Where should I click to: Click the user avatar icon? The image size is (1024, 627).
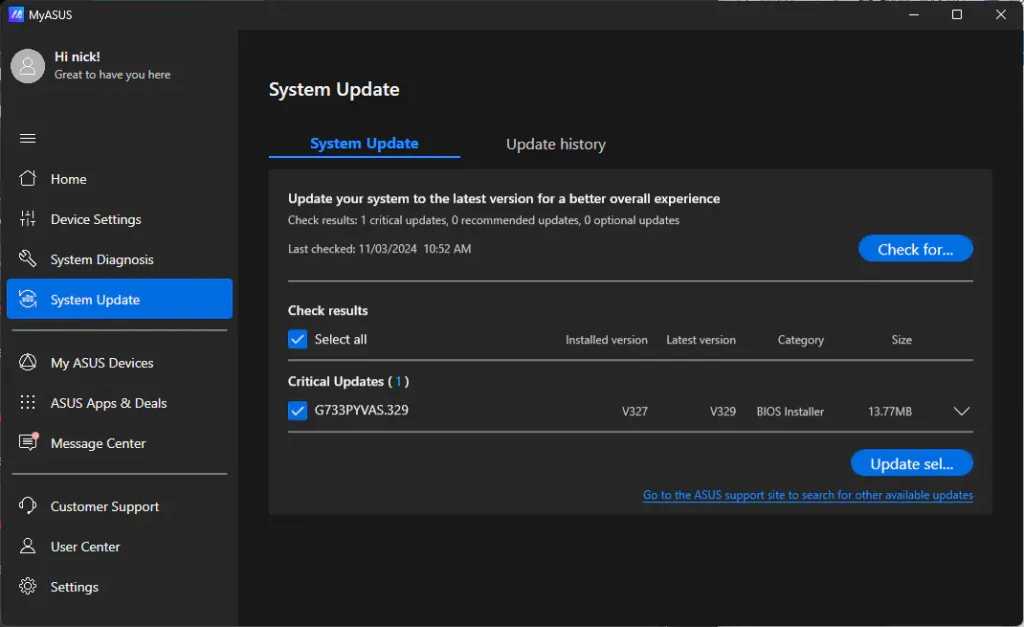27,66
